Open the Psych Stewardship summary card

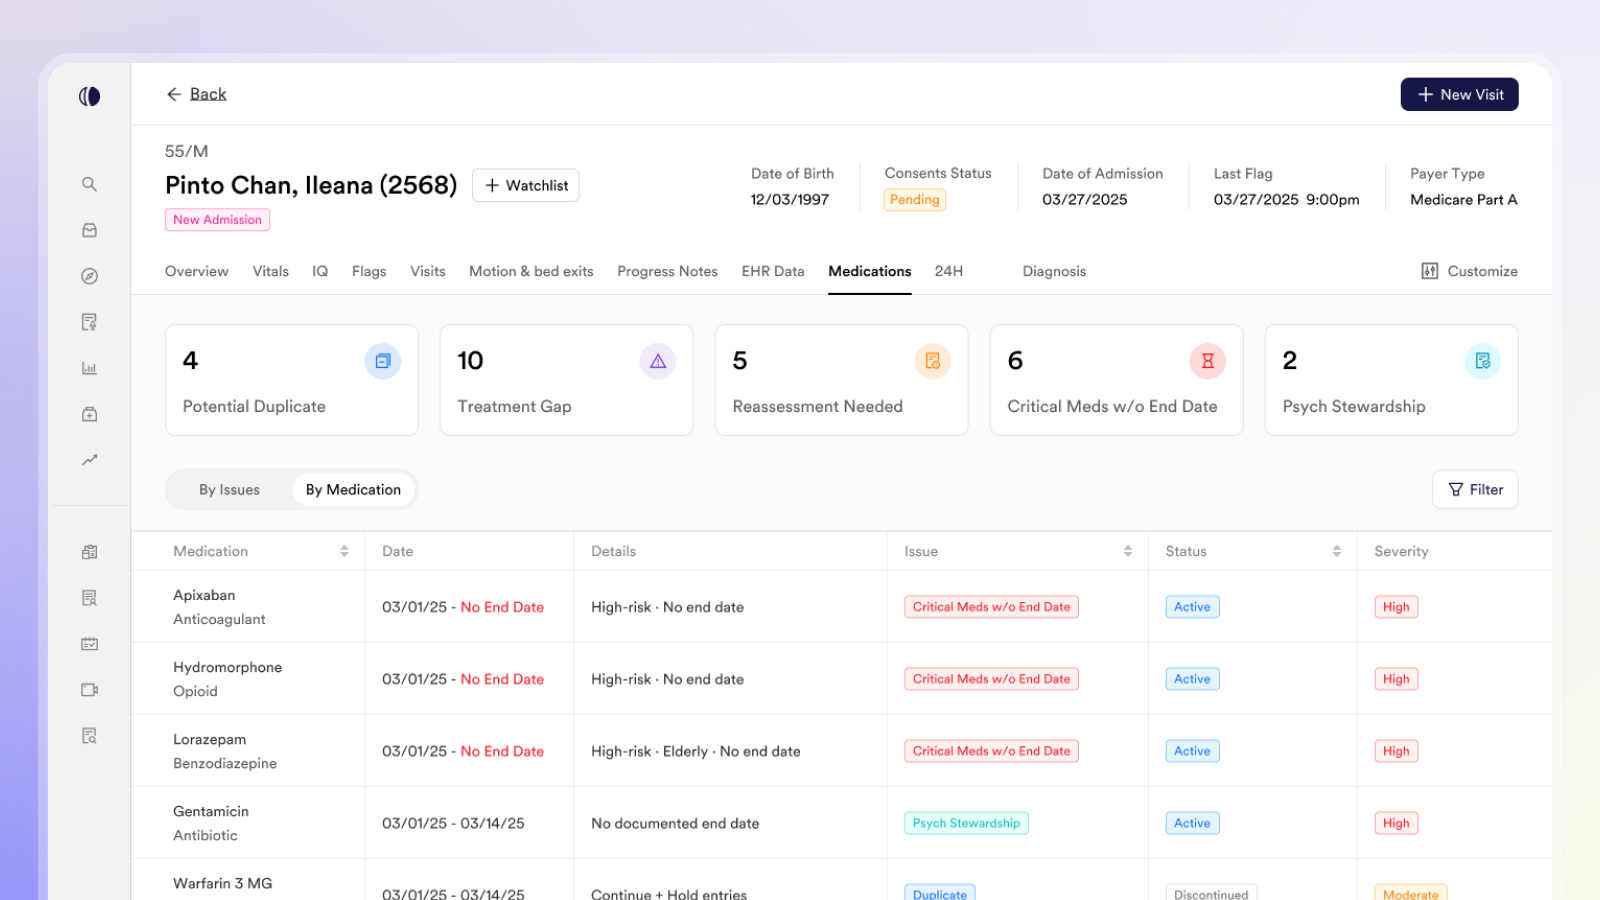[1392, 380]
